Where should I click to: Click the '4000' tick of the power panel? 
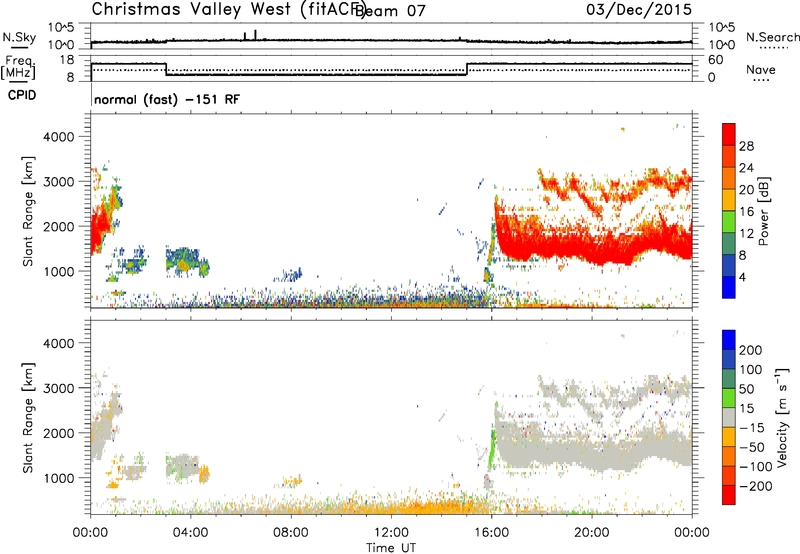[59, 137]
